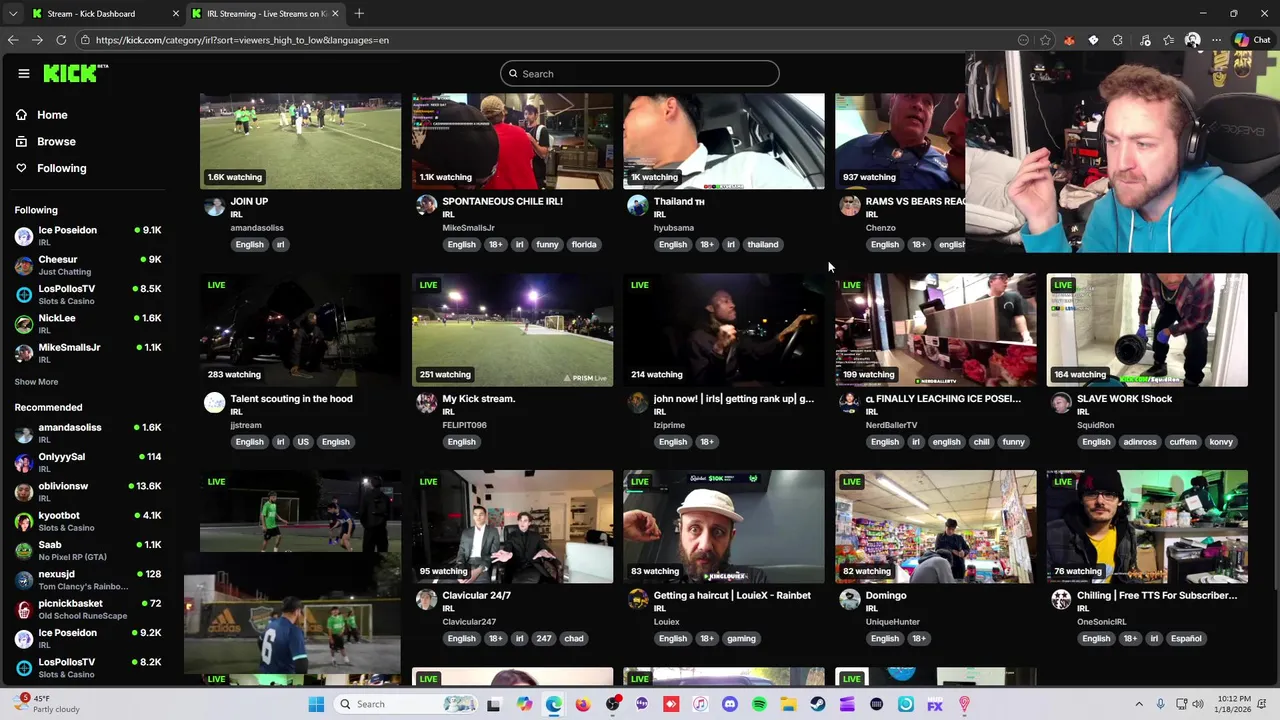
Task: Open Saab recommended channel
Action: tap(88, 550)
